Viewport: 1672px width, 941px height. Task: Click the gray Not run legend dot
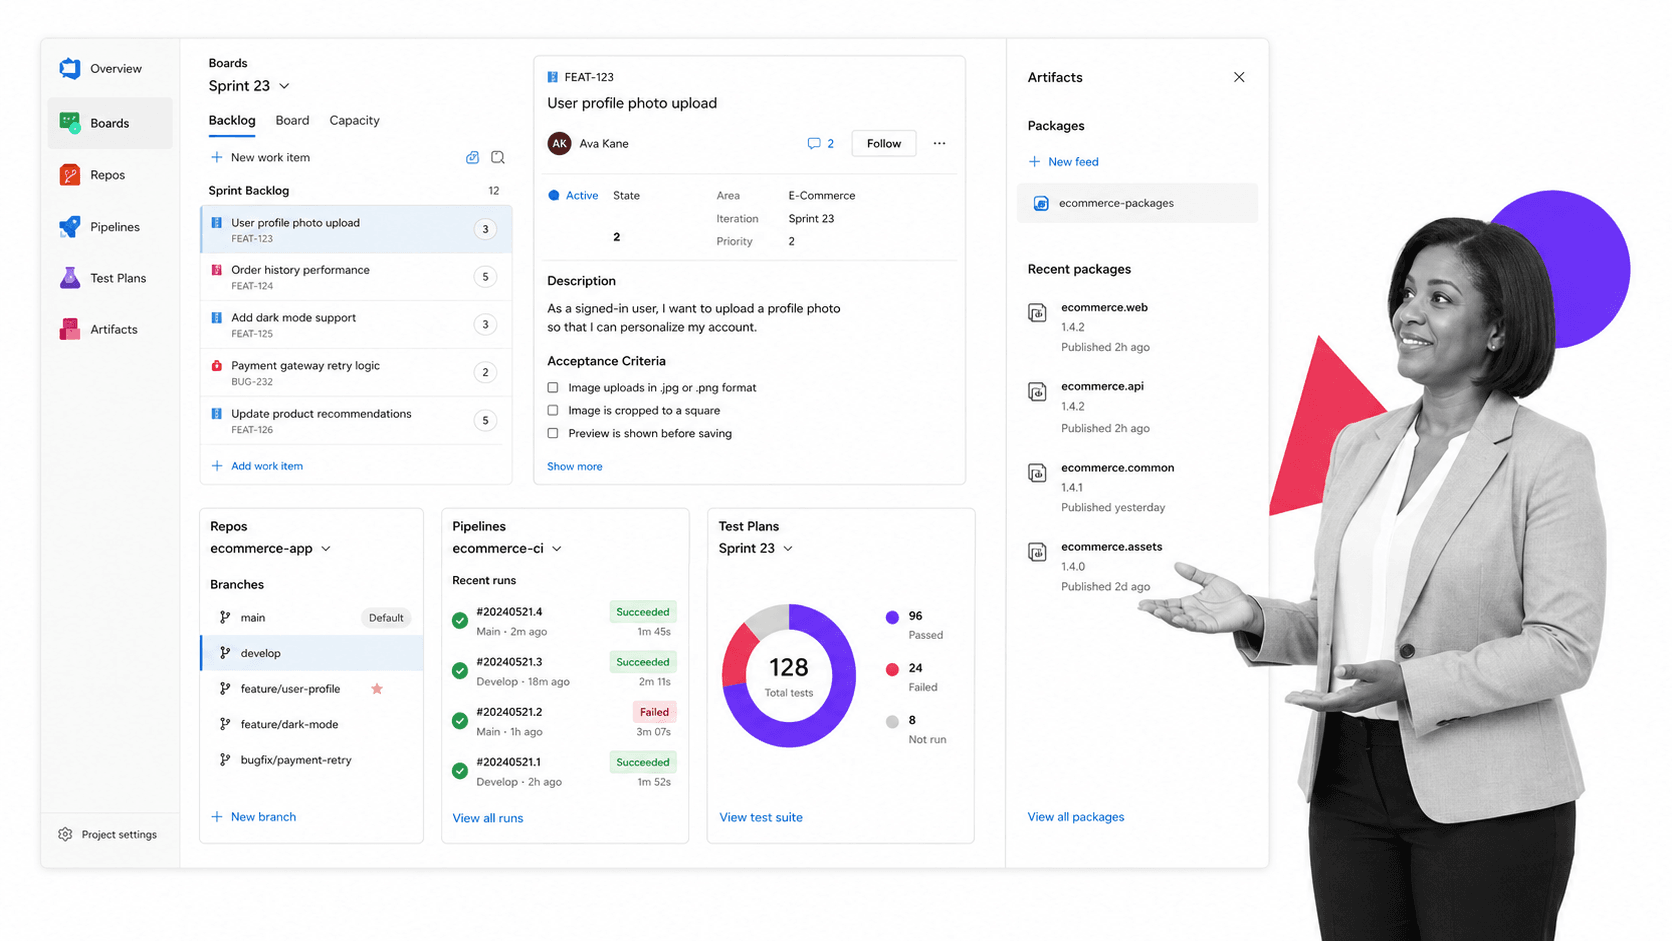(892, 721)
